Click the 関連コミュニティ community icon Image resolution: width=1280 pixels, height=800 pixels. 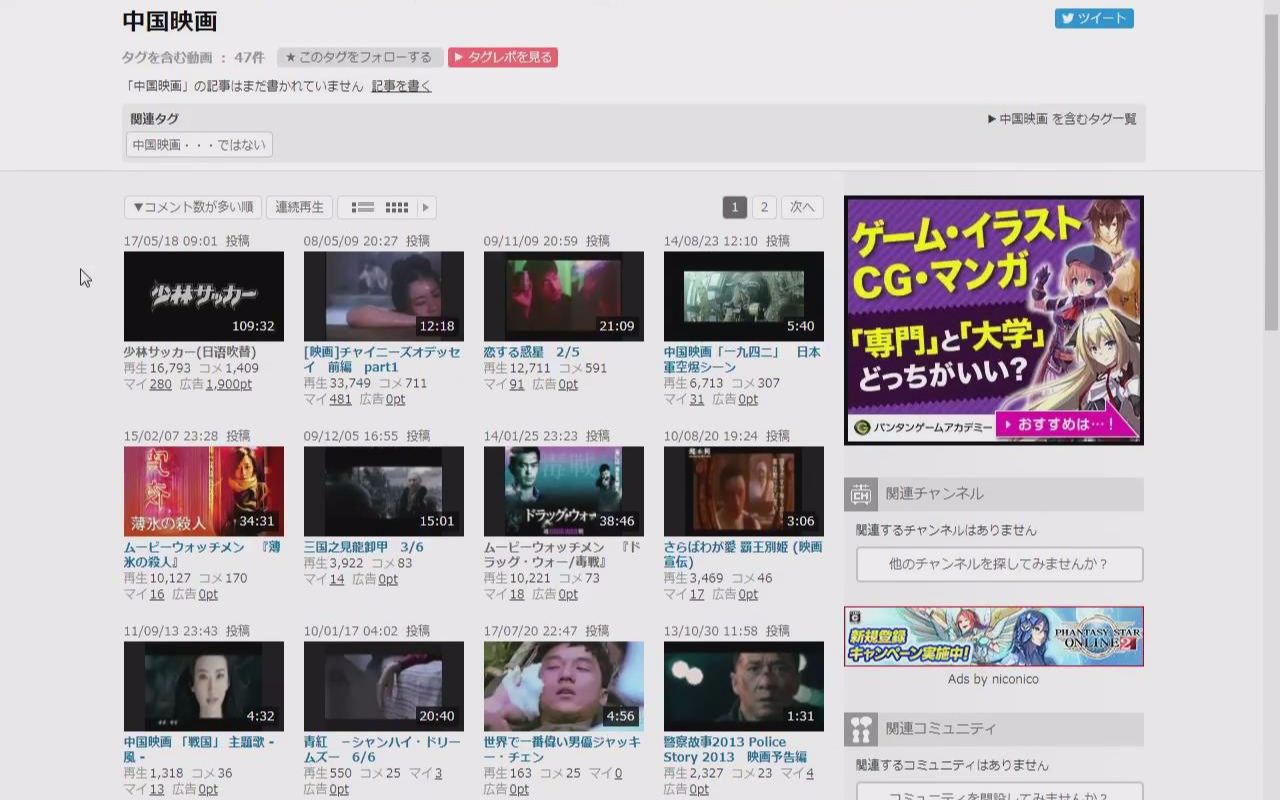(x=861, y=729)
